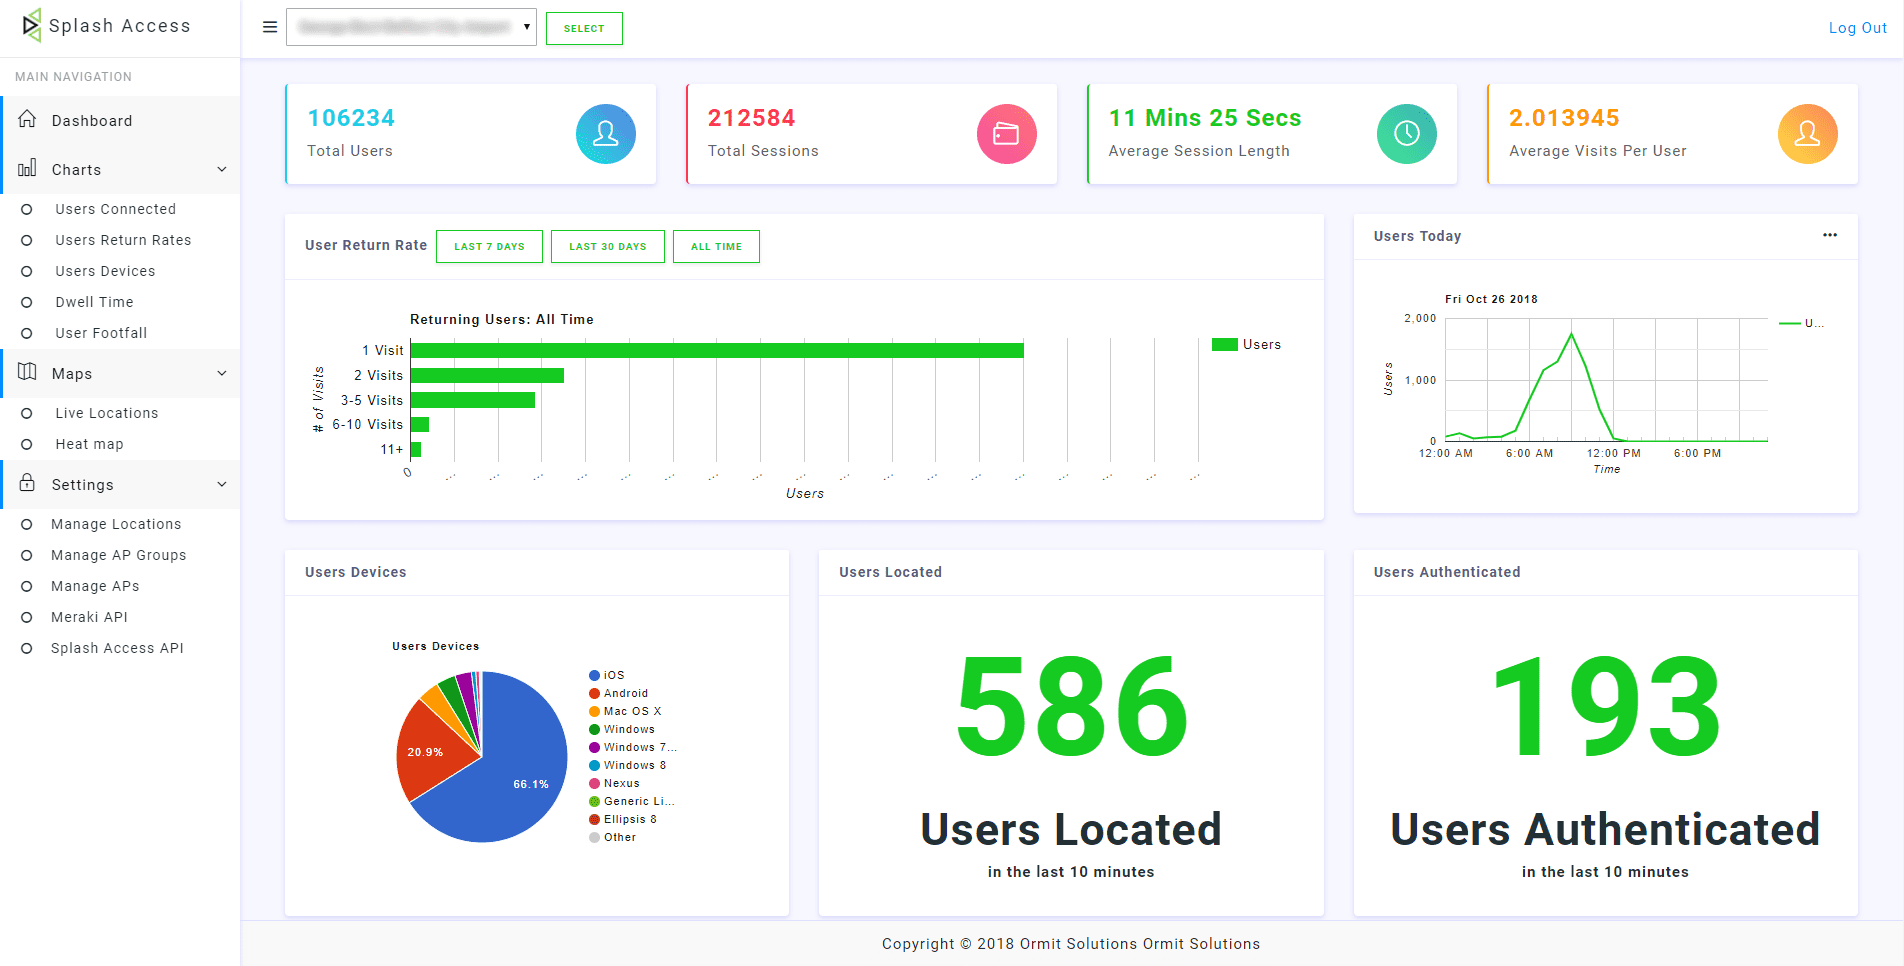
Task: Click the Charts bar-chart icon
Action: tap(28, 168)
